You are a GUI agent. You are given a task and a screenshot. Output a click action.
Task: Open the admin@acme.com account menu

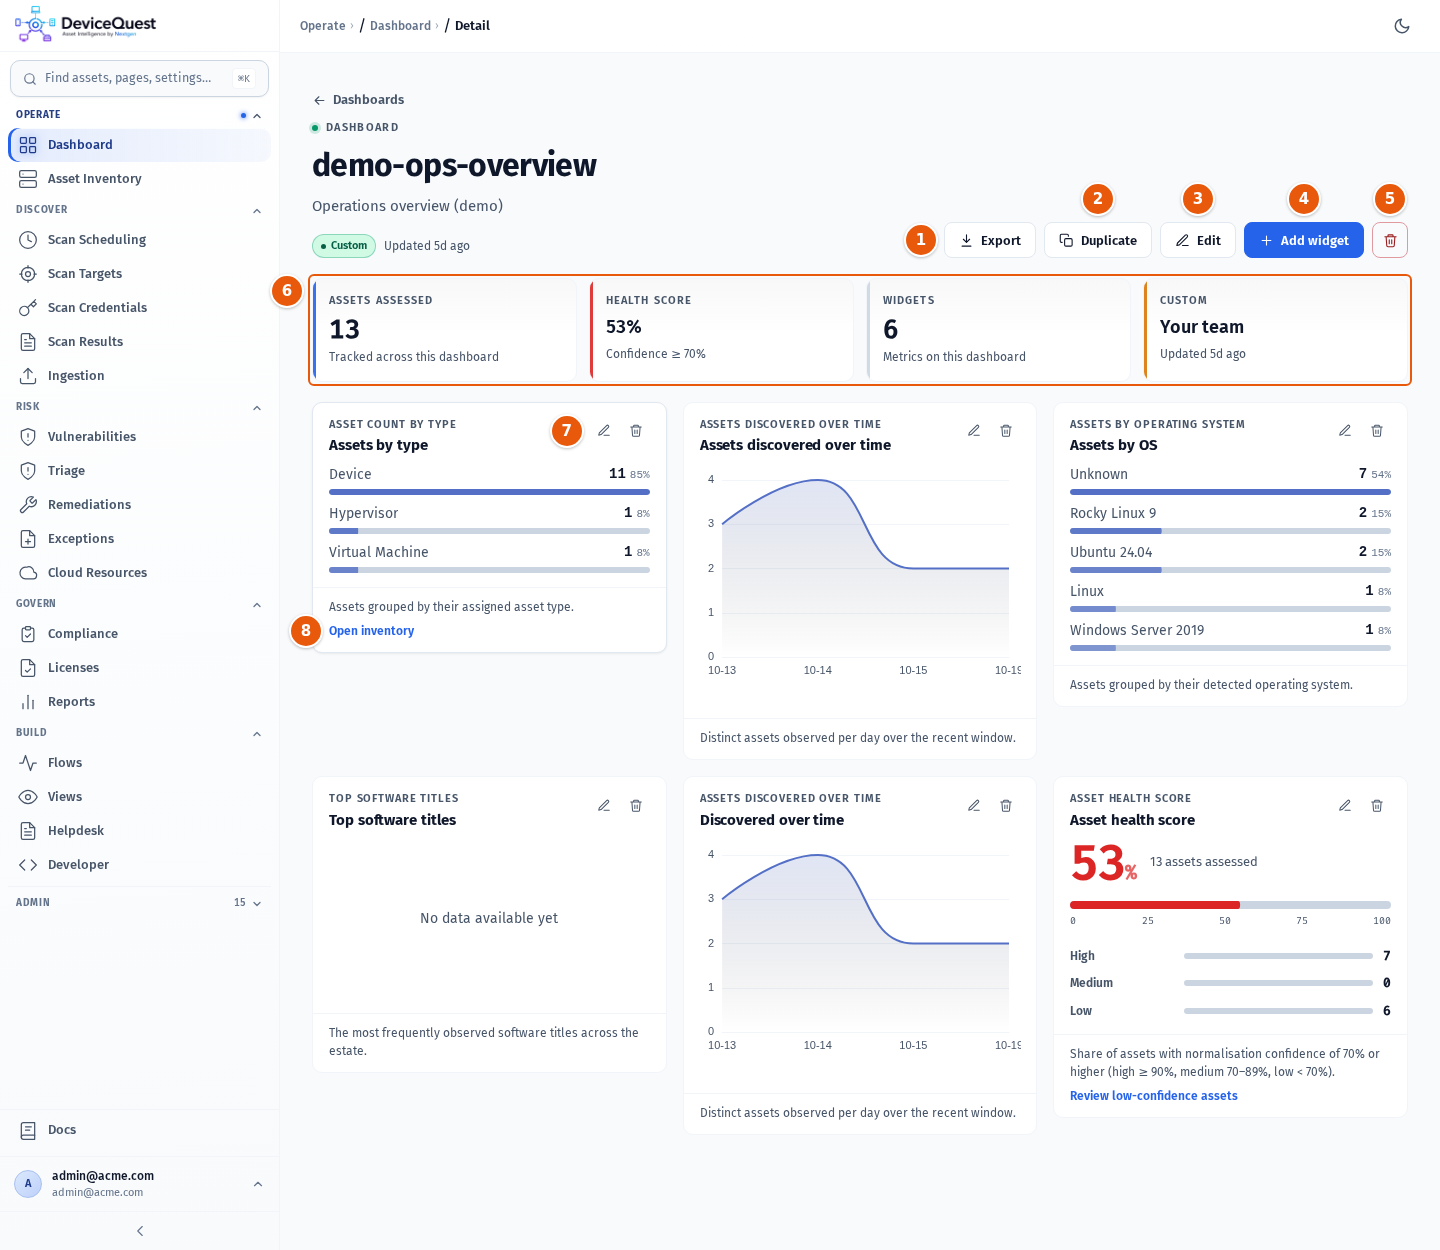tap(139, 1184)
